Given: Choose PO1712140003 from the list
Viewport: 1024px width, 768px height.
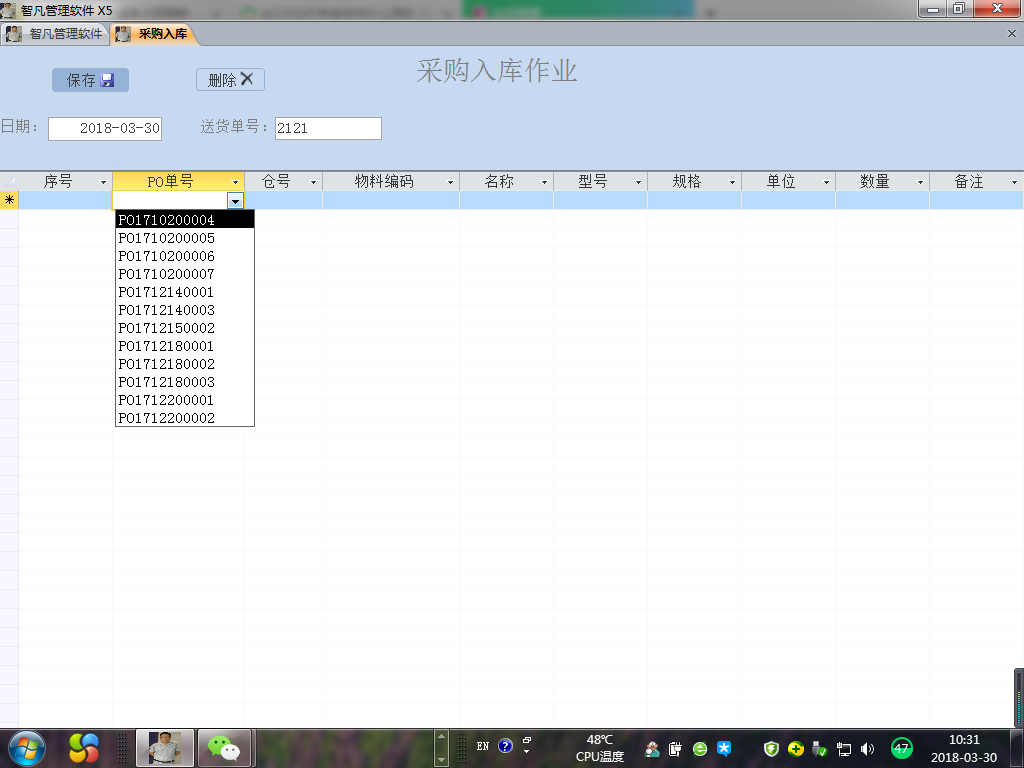Looking at the screenshot, I should (x=185, y=310).
